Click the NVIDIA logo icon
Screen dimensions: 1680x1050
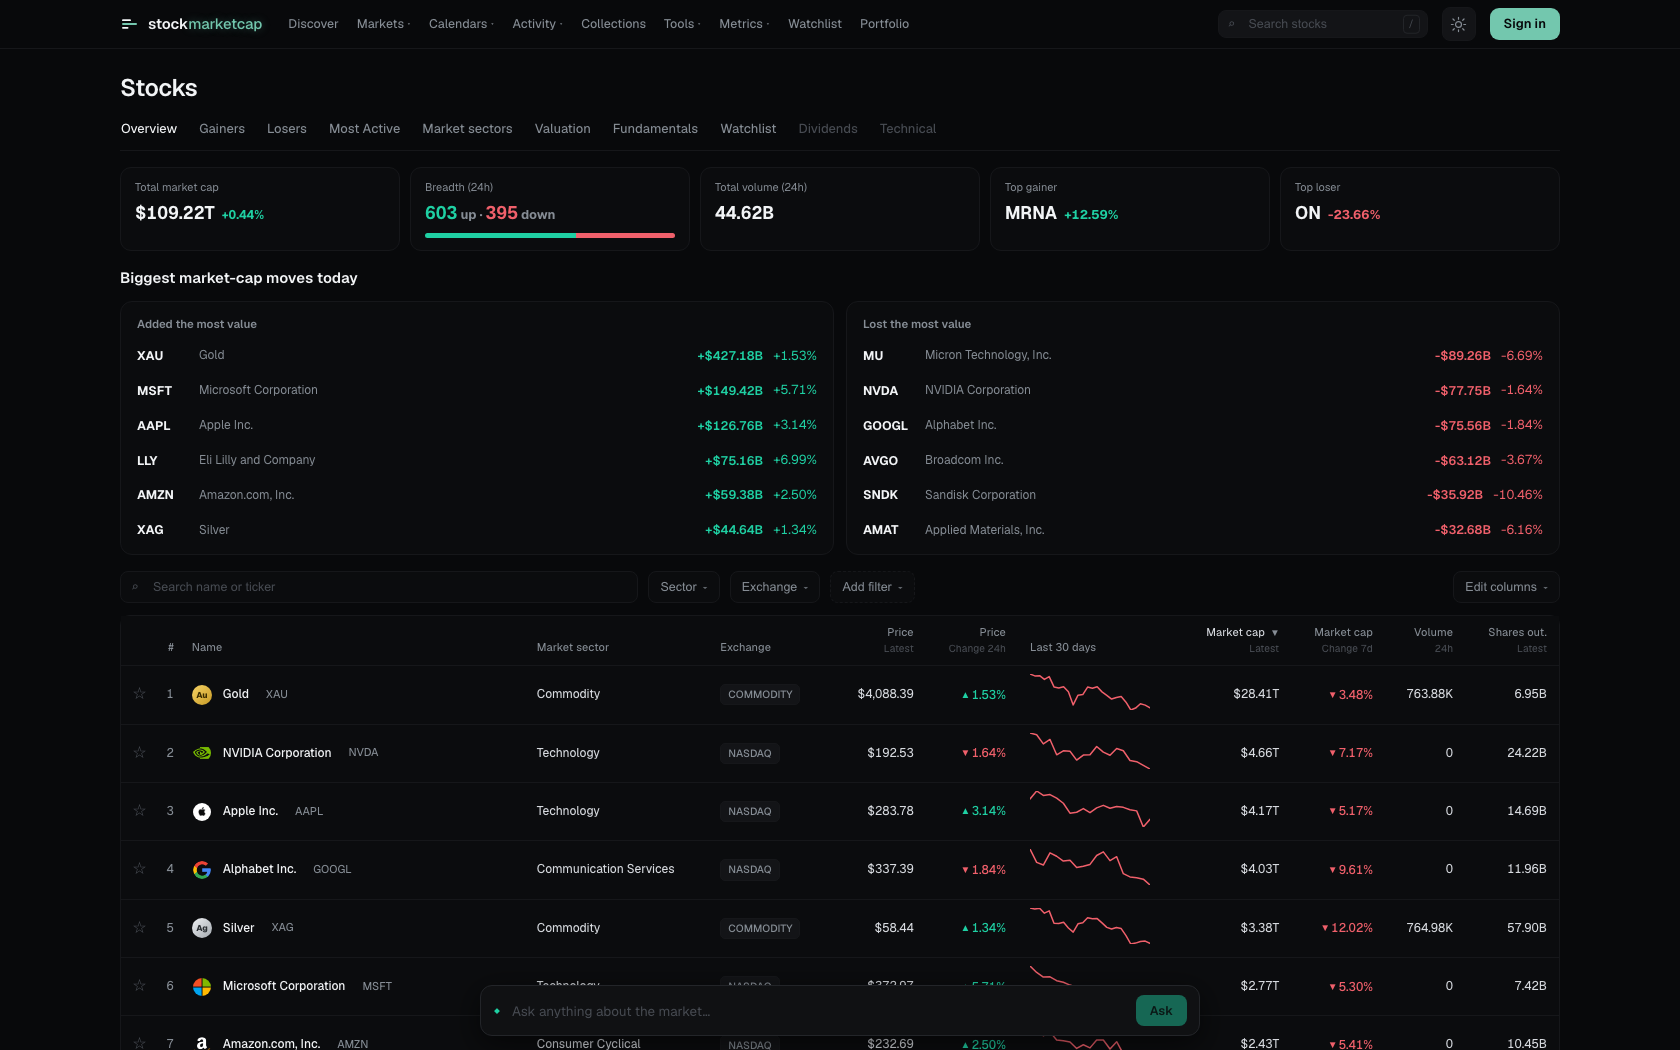point(202,753)
